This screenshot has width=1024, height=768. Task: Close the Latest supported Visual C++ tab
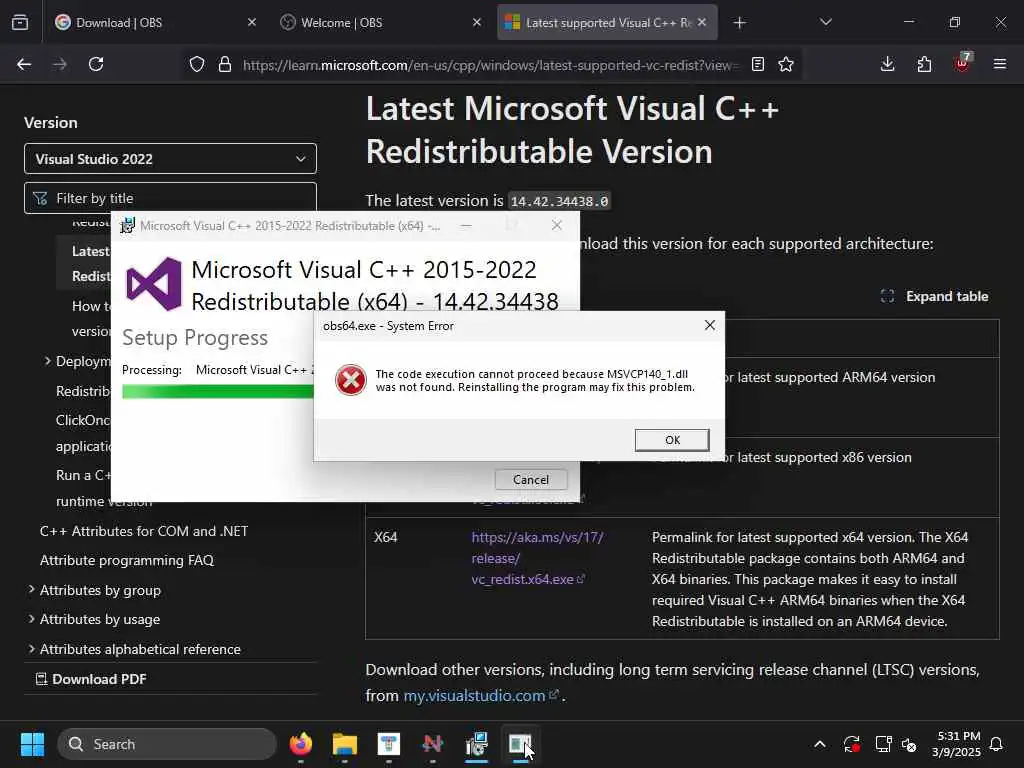(x=701, y=22)
